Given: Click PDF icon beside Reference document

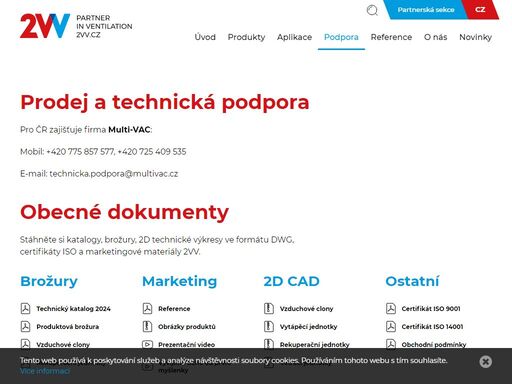Looking at the screenshot, I should coord(147,309).
